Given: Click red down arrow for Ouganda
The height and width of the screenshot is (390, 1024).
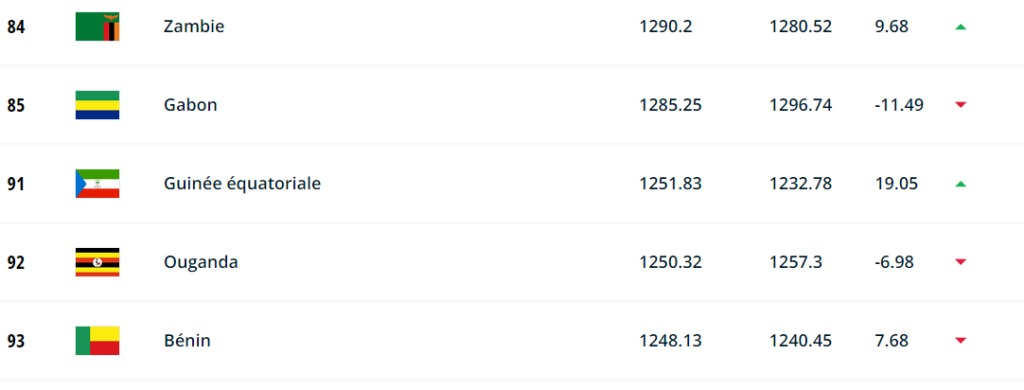Looking at the screenshot, I should point(960,262).
